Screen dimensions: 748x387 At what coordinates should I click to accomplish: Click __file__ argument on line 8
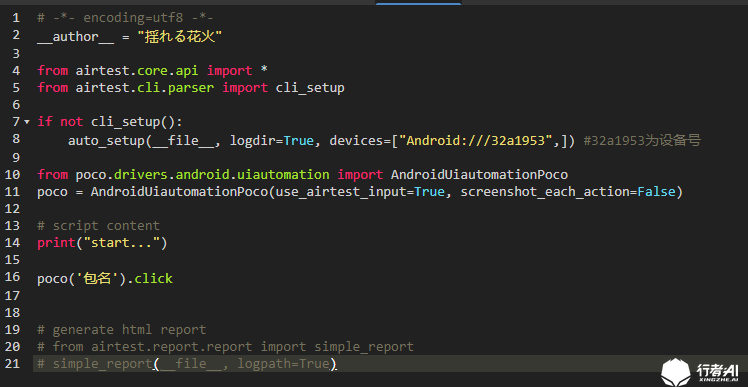(x=183, y=141)
